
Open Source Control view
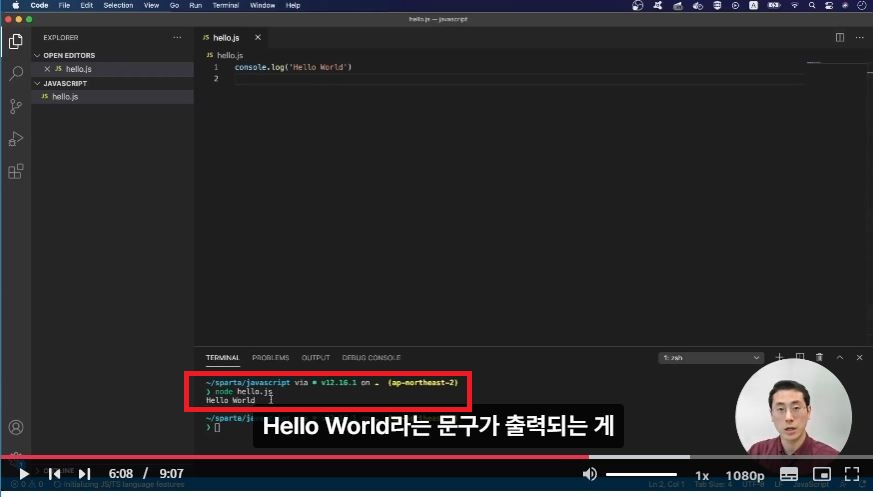click(x=16, y=106)
